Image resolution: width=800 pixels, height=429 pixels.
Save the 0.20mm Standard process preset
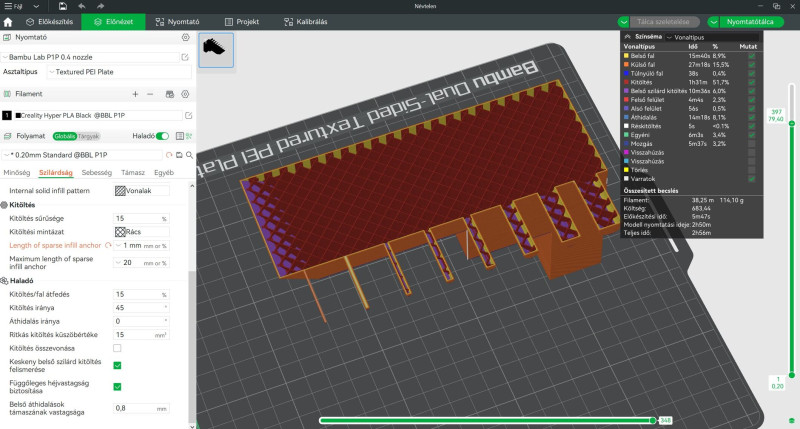tap(179, 155)
